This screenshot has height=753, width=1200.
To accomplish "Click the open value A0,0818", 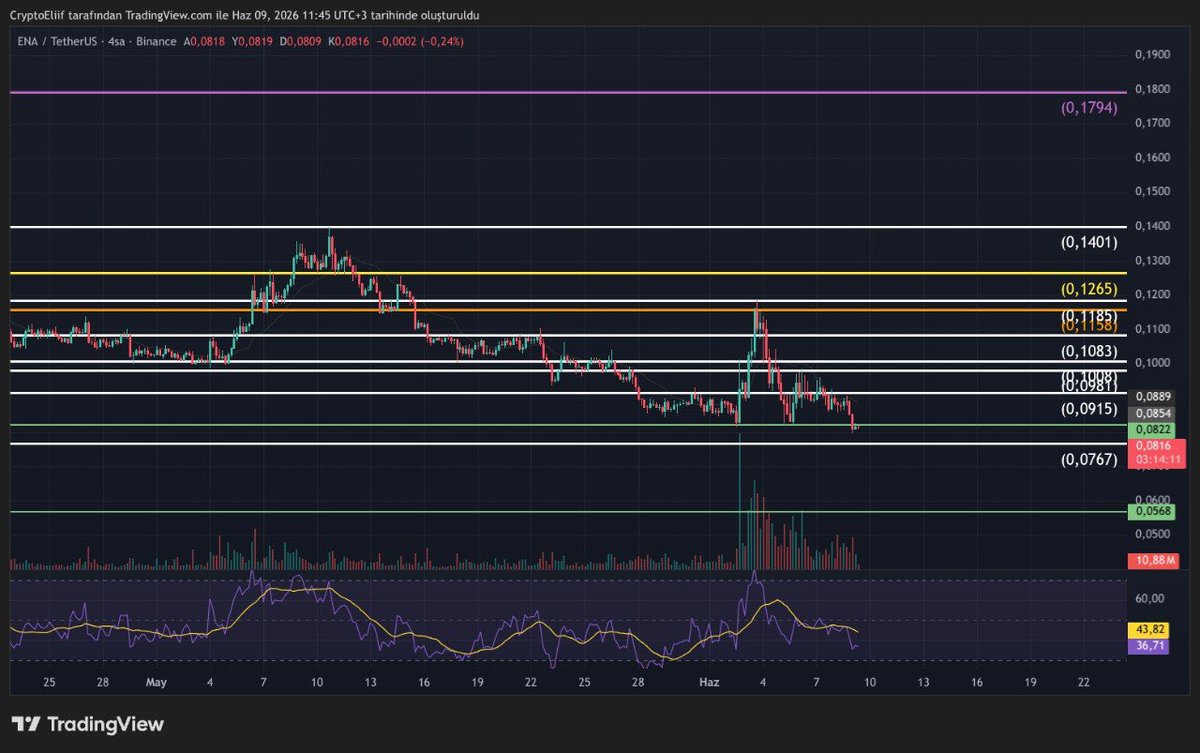I will click(x=205, y=42).
